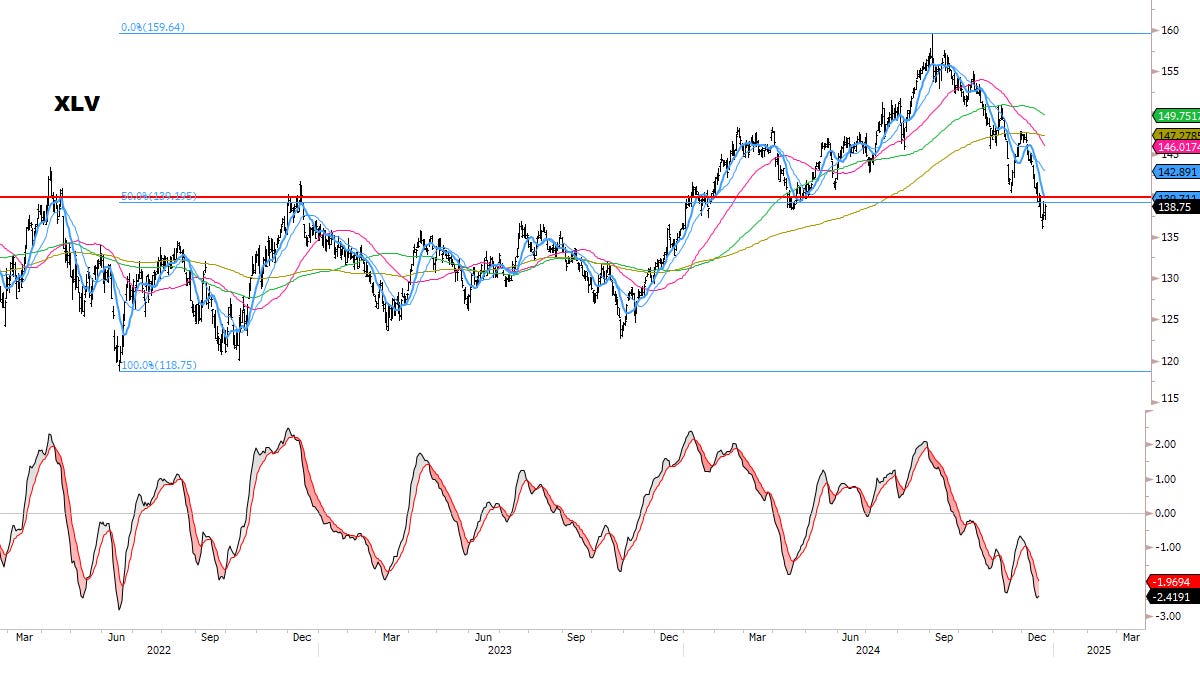
Task: Click the 135 price axis label
Action: (x=1170, y=237)
